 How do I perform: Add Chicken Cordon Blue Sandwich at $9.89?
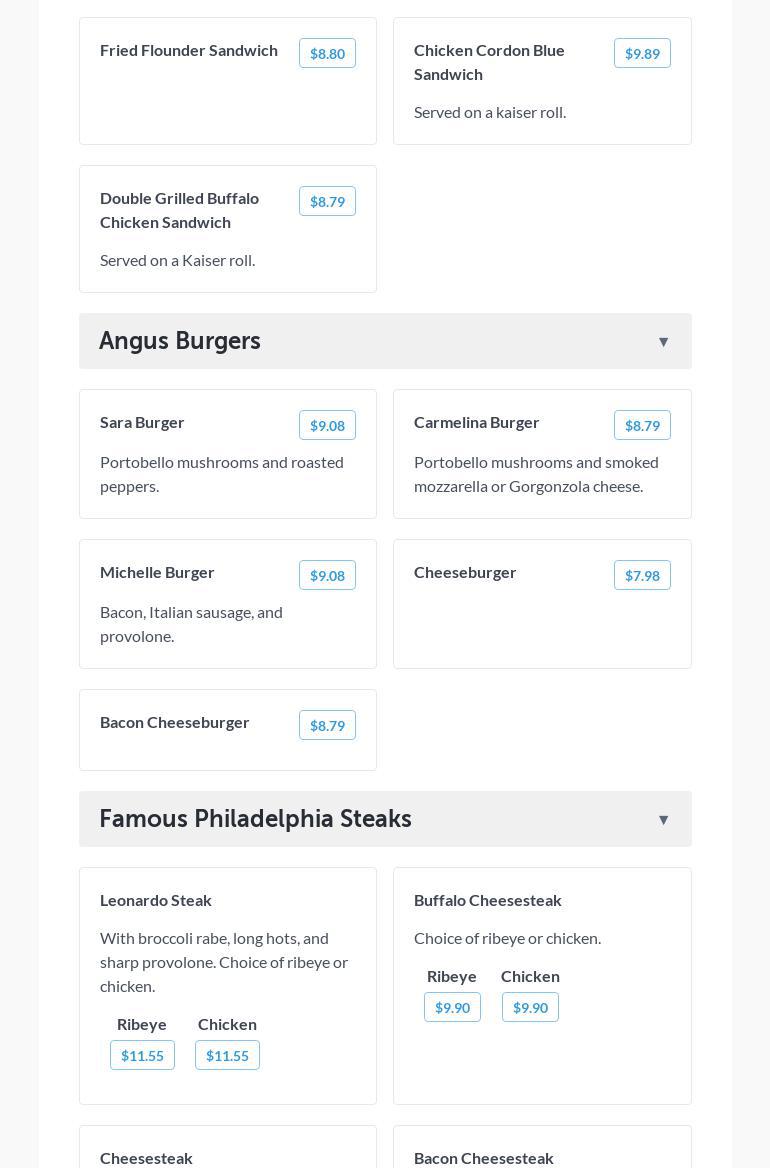[642, 54]
